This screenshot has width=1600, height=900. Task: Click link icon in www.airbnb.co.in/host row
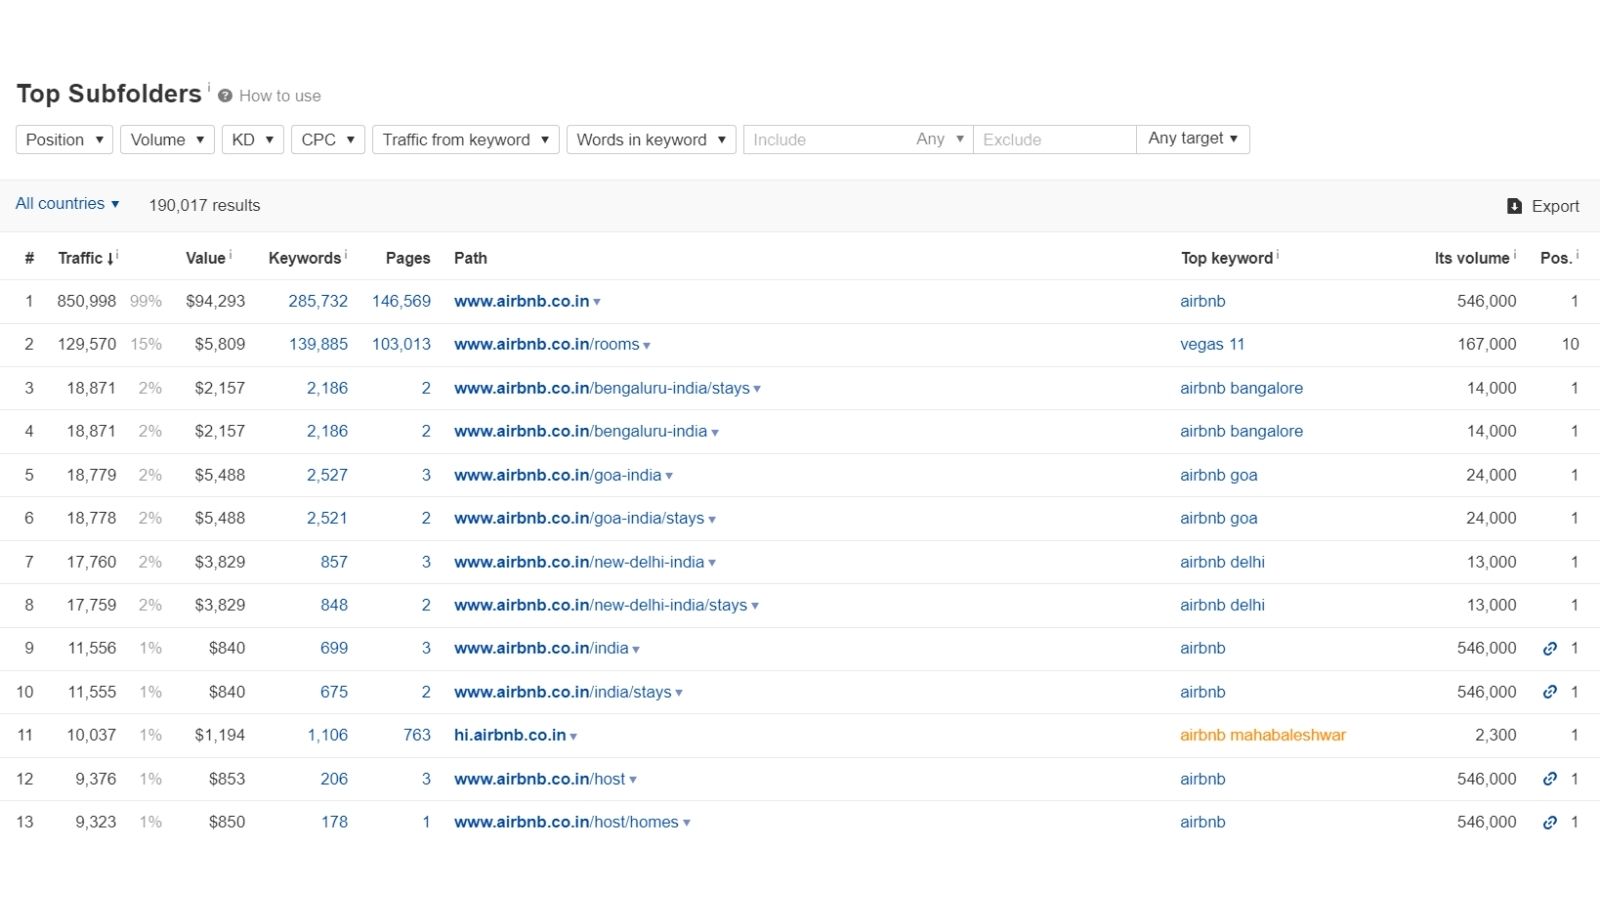(1550, 779)
